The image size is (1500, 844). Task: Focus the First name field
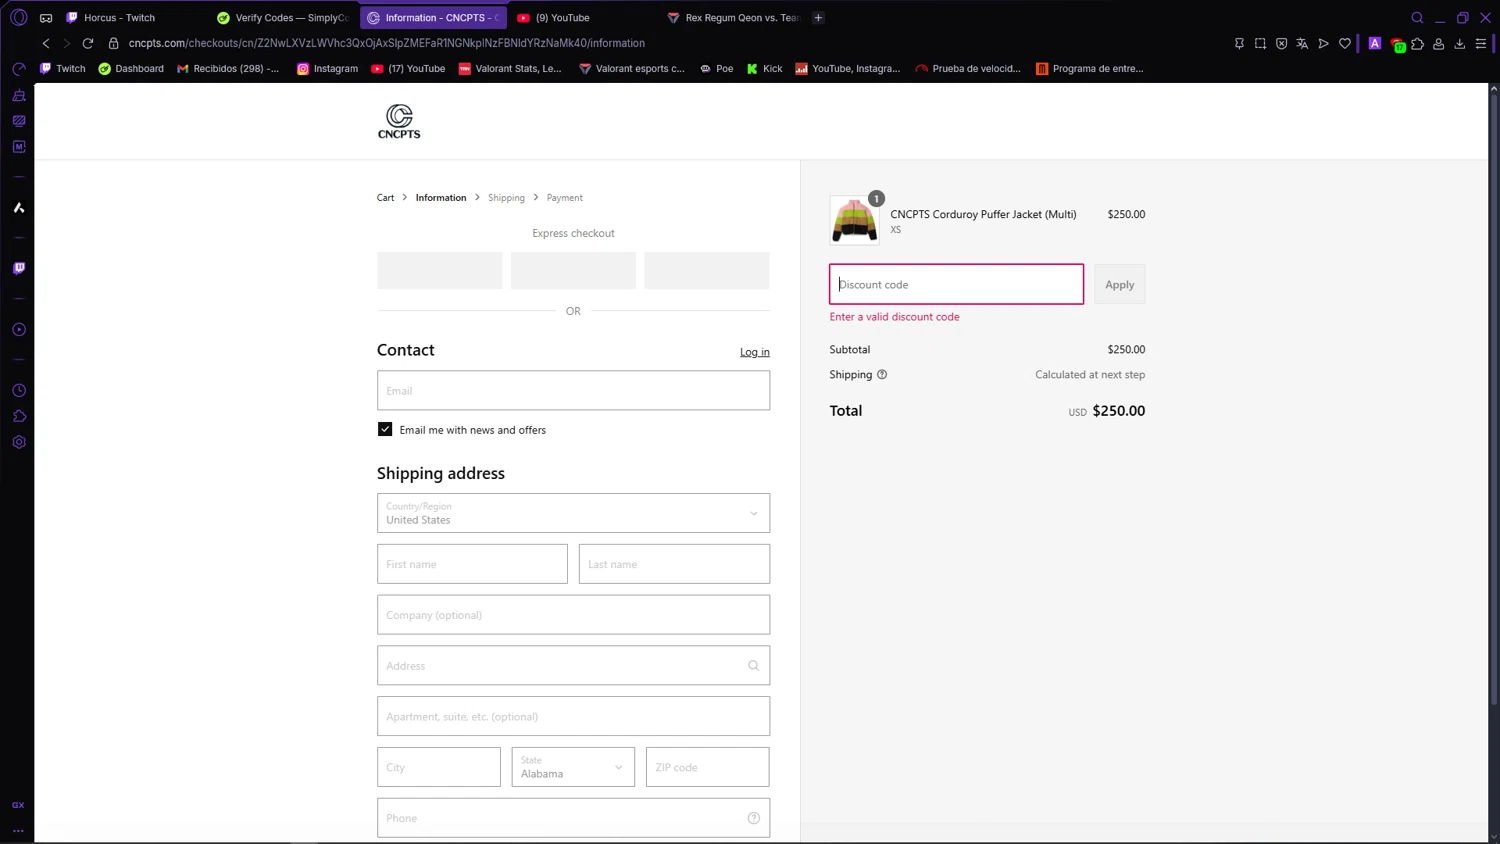tap(472, 564)
